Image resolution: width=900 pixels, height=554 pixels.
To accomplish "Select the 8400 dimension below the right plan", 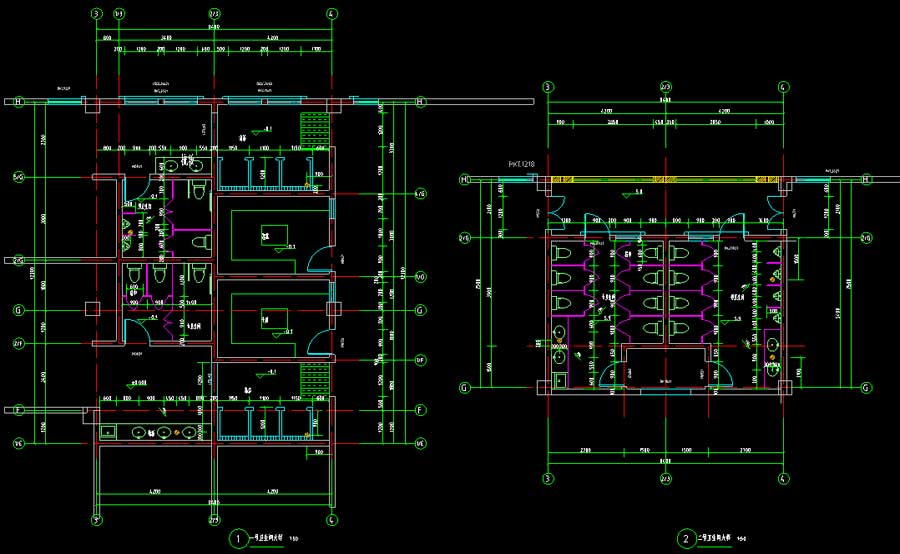I will (x=665, y=461).
